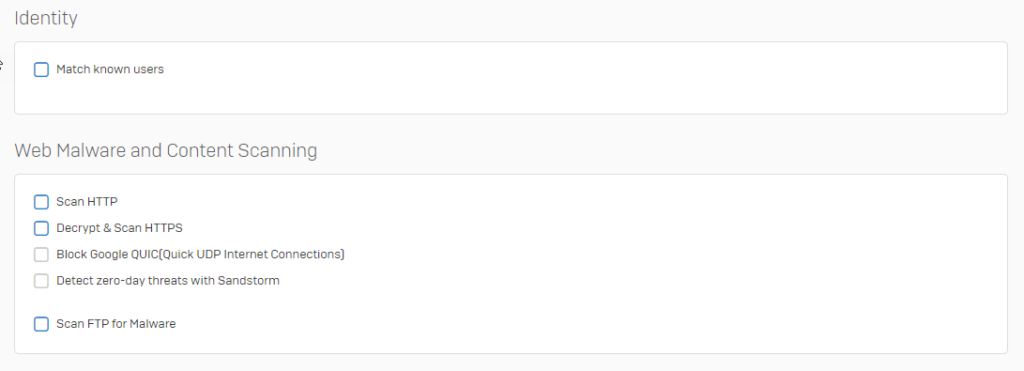Click the Block Google QUIC label text

coord(200,255)
